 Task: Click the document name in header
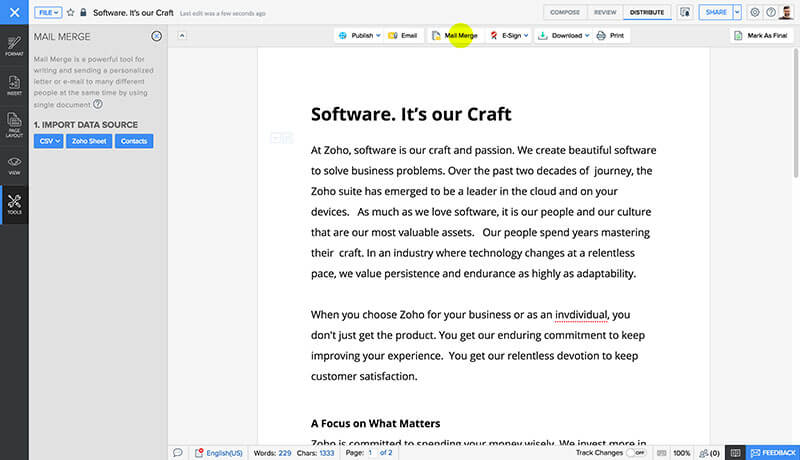(x=133, y=12)
